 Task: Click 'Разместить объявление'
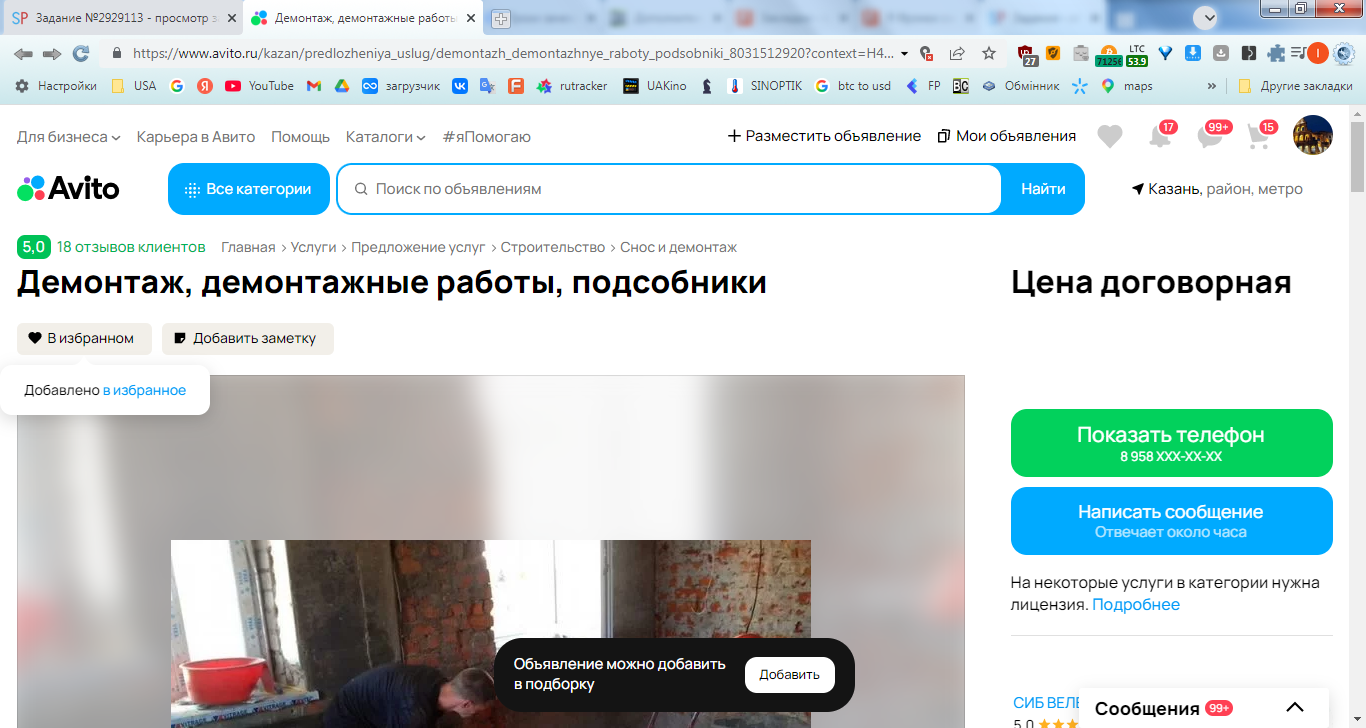point(824,136)
